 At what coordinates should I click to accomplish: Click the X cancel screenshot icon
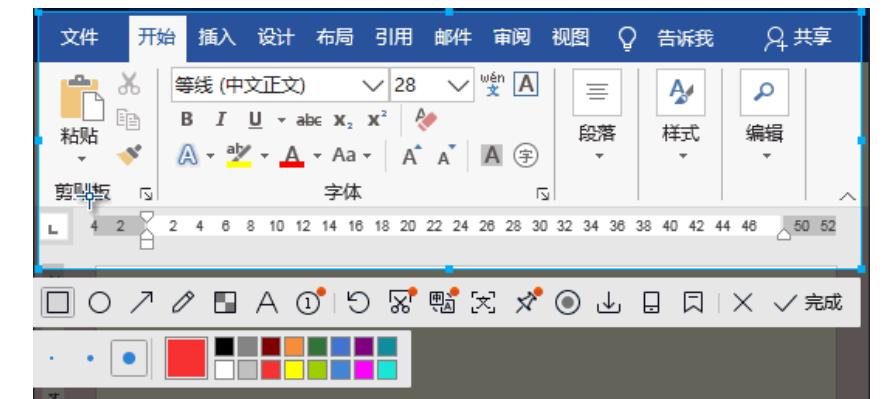pos(742,303)
